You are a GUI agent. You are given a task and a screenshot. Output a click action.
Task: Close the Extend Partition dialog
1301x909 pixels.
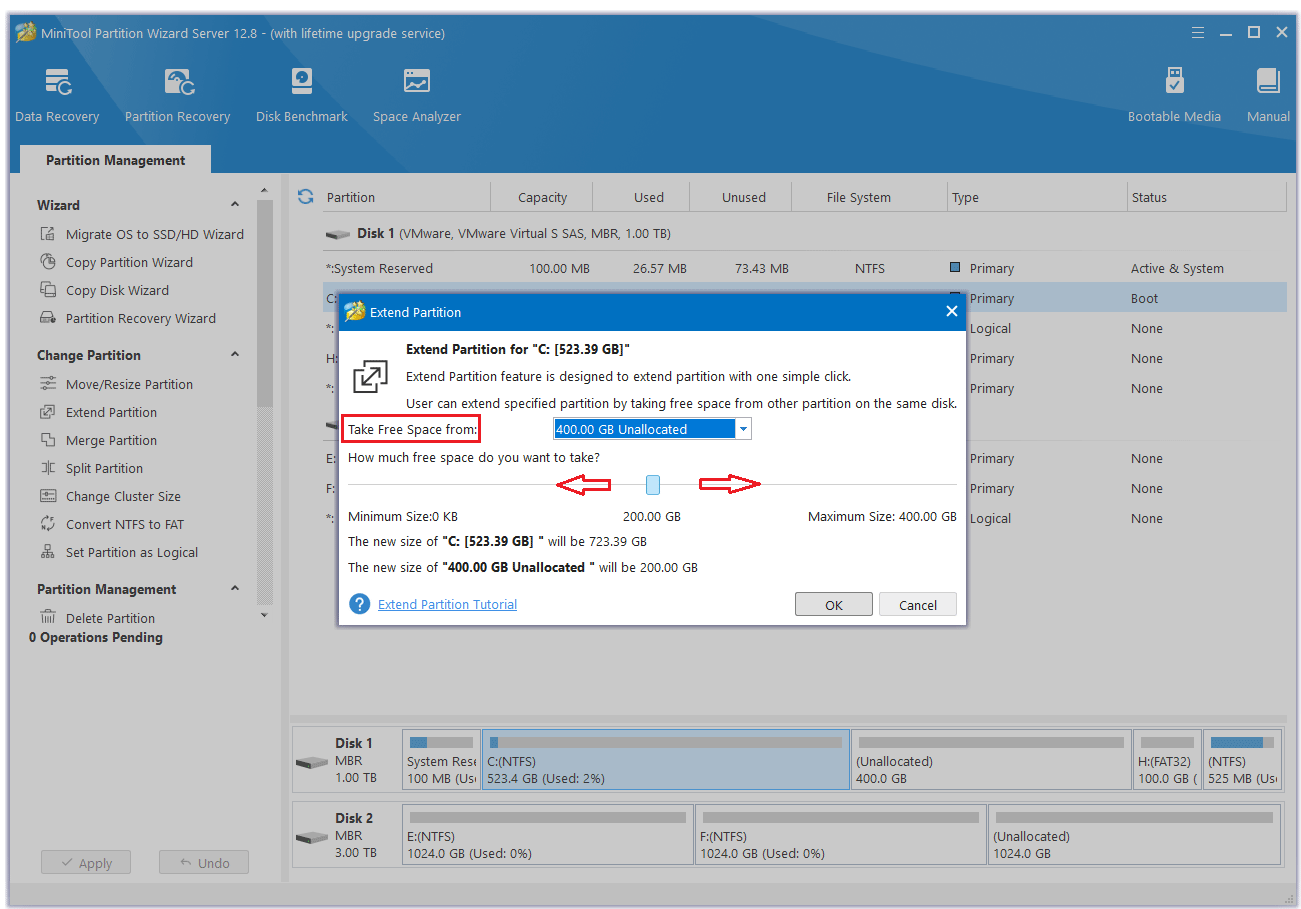(952, 312)
